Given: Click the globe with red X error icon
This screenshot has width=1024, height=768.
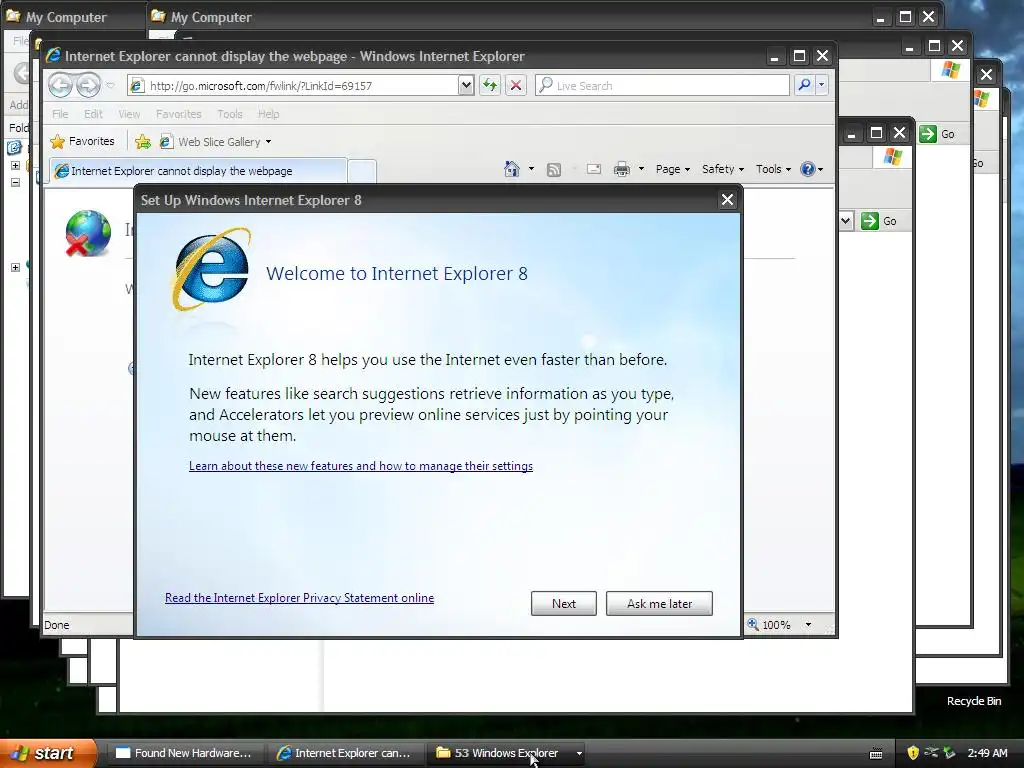Looking at the screenshot, I should (x=88, y=233).
